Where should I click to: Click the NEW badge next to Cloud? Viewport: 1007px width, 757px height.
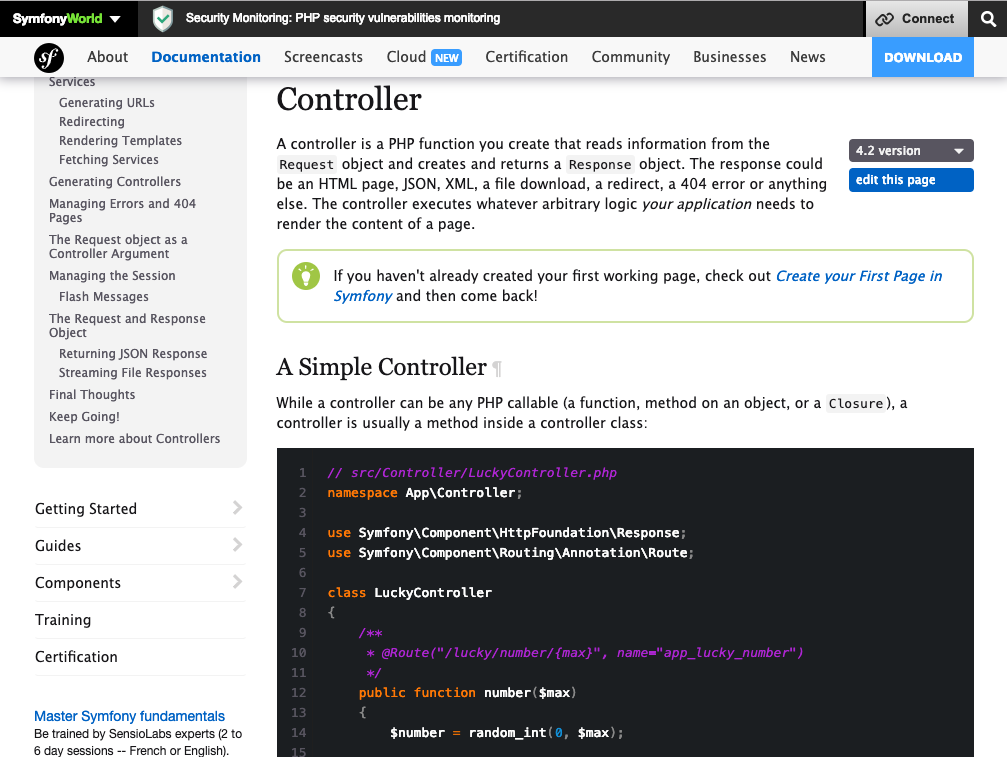(446, 58)
